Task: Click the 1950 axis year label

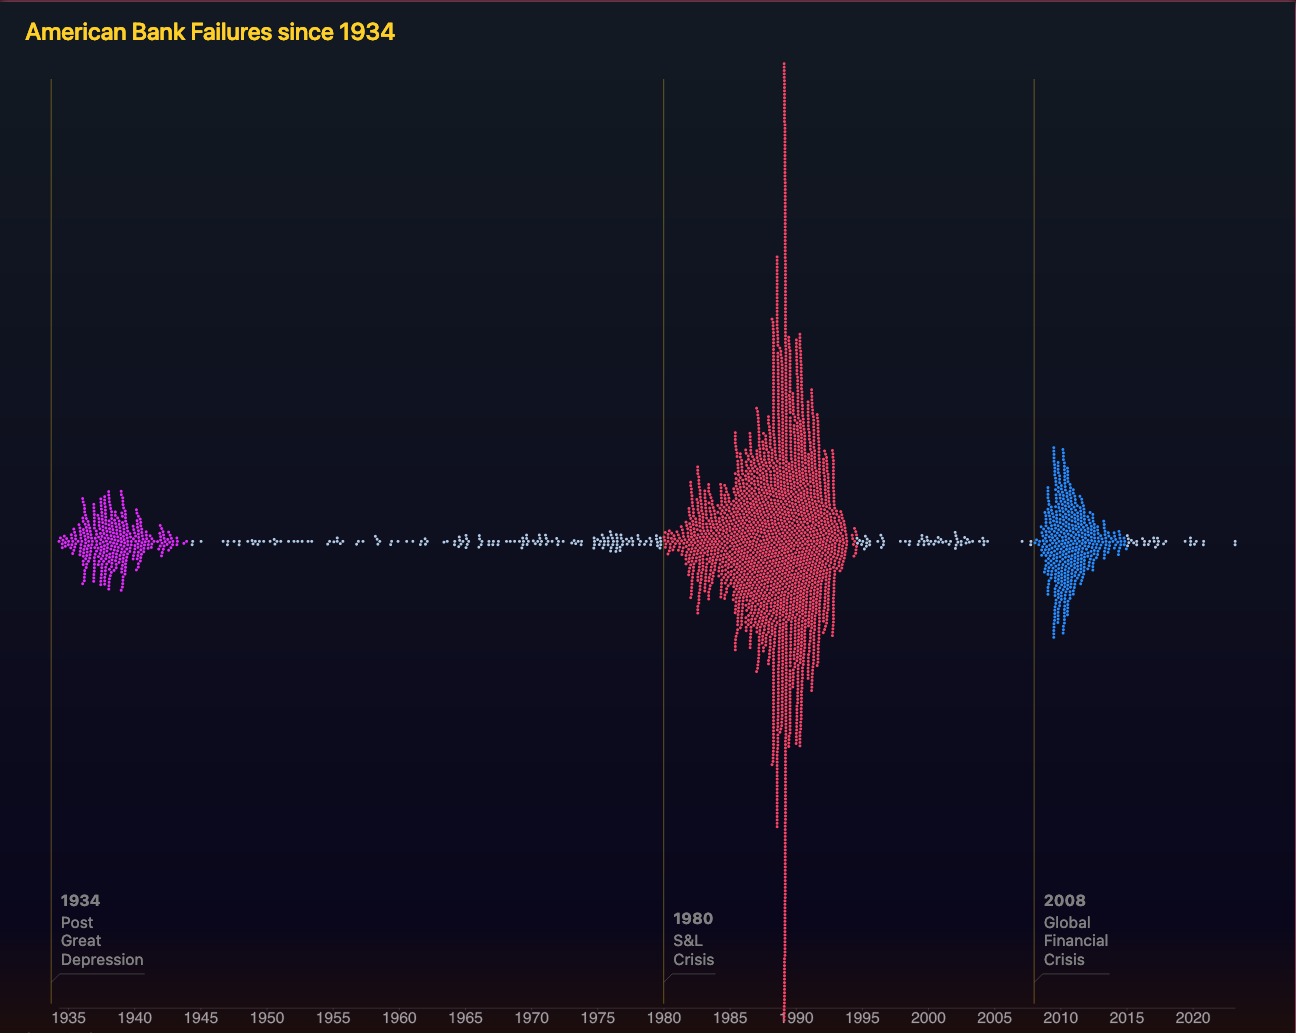Action: (267, 1018)
